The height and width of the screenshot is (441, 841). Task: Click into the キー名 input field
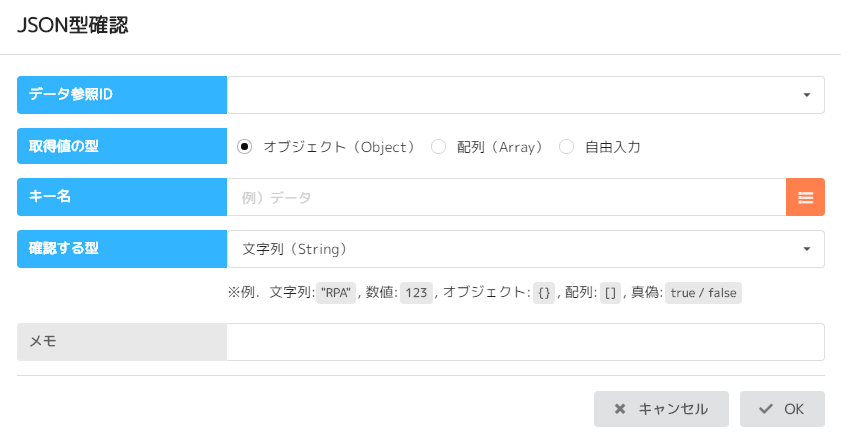tap(506, 198)
